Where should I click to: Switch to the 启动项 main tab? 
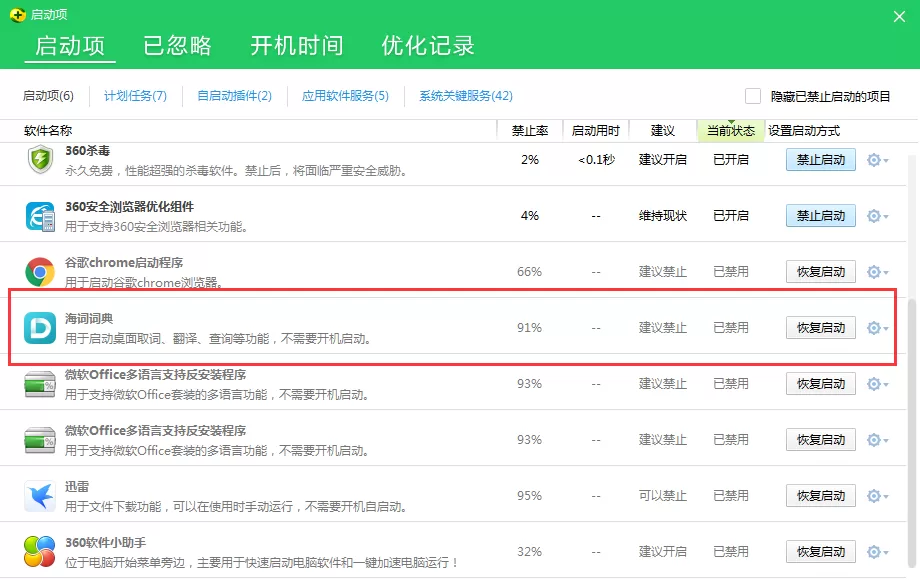(x=70, y=45)
